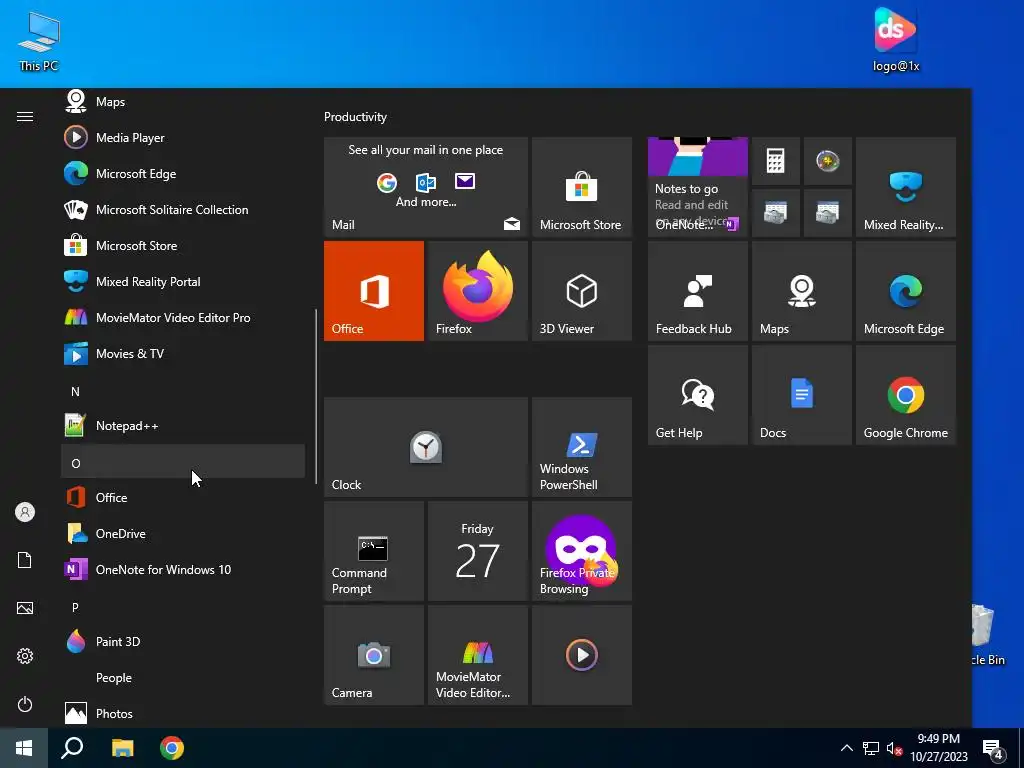This screenshot has height=768, width=1024.
Task: Open Maps from the app list
Action: click(183, 102)
